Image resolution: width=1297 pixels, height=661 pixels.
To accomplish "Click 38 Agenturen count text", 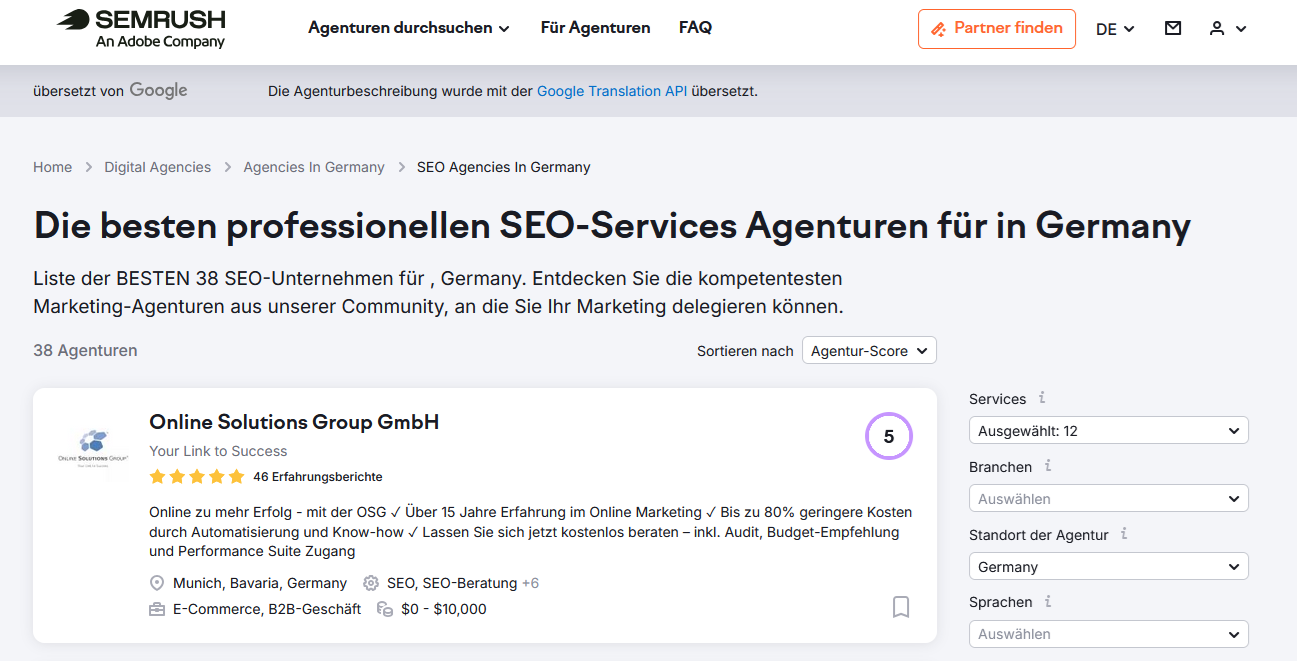I will tap(85, 351).
